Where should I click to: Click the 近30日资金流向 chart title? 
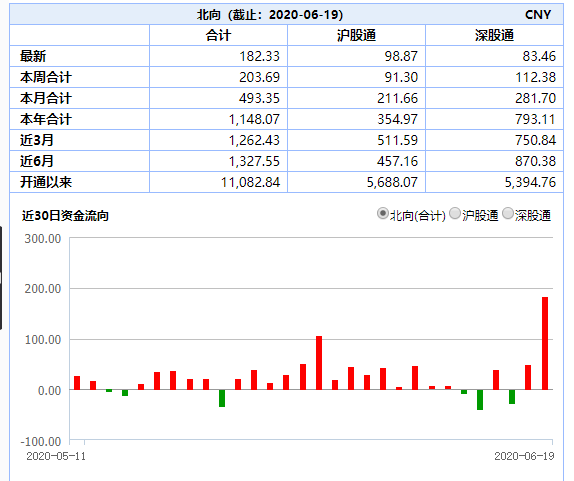pyautogui.click(x=65, y=216)
